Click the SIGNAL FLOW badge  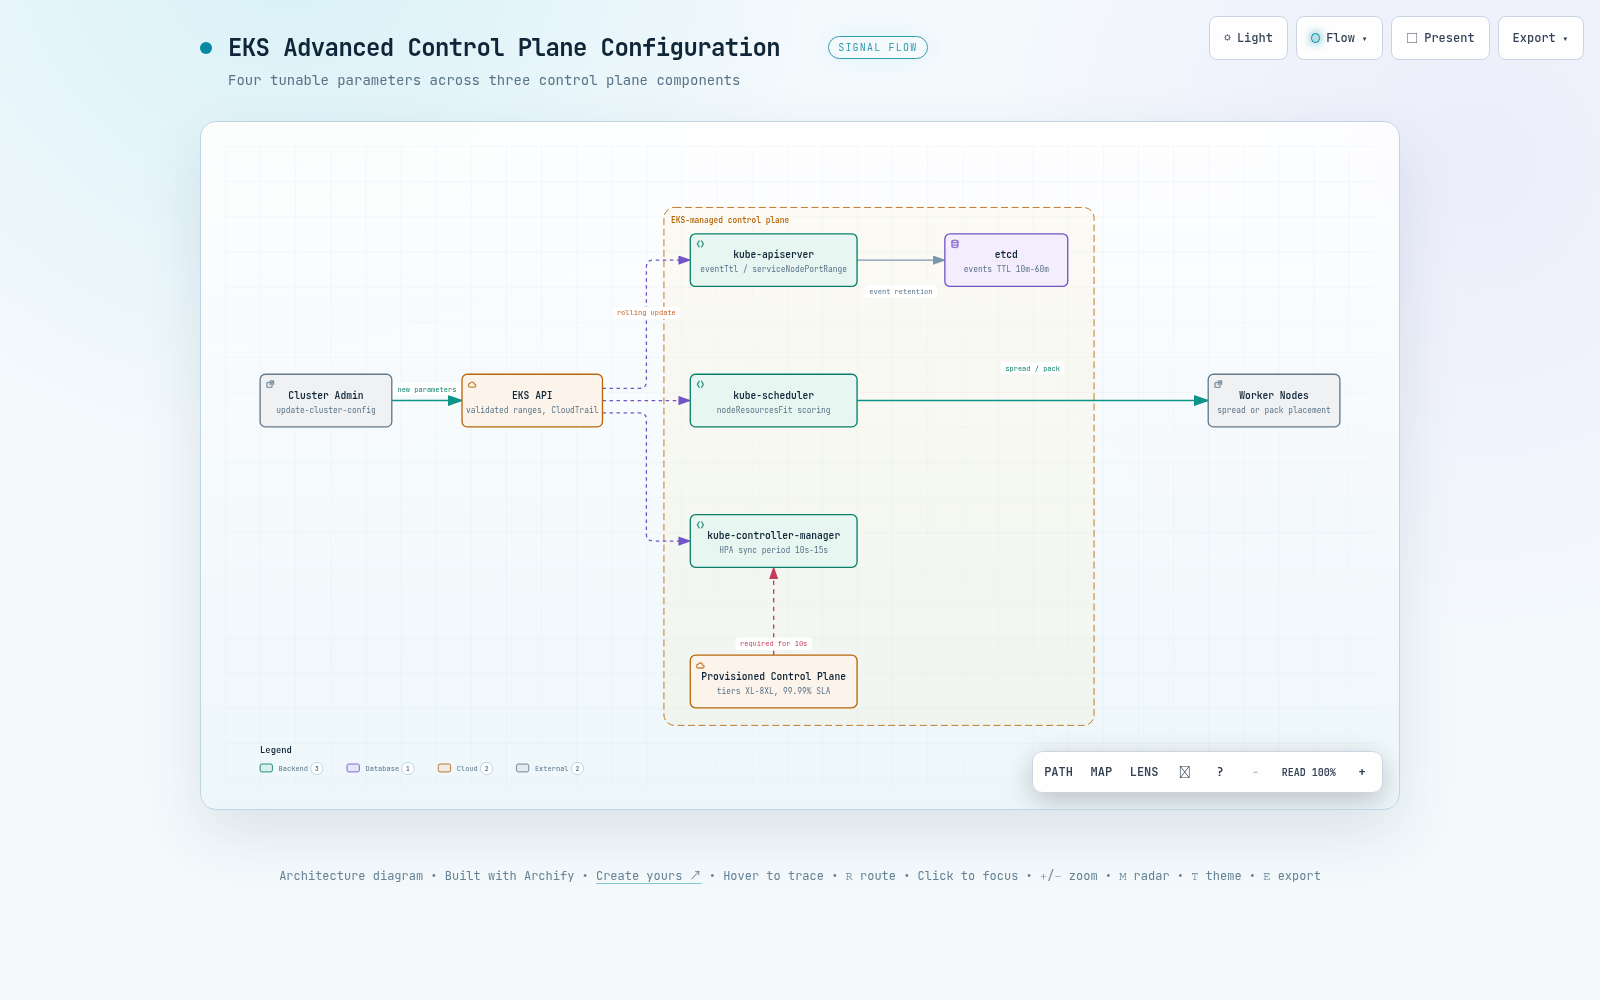coord(878,48)
